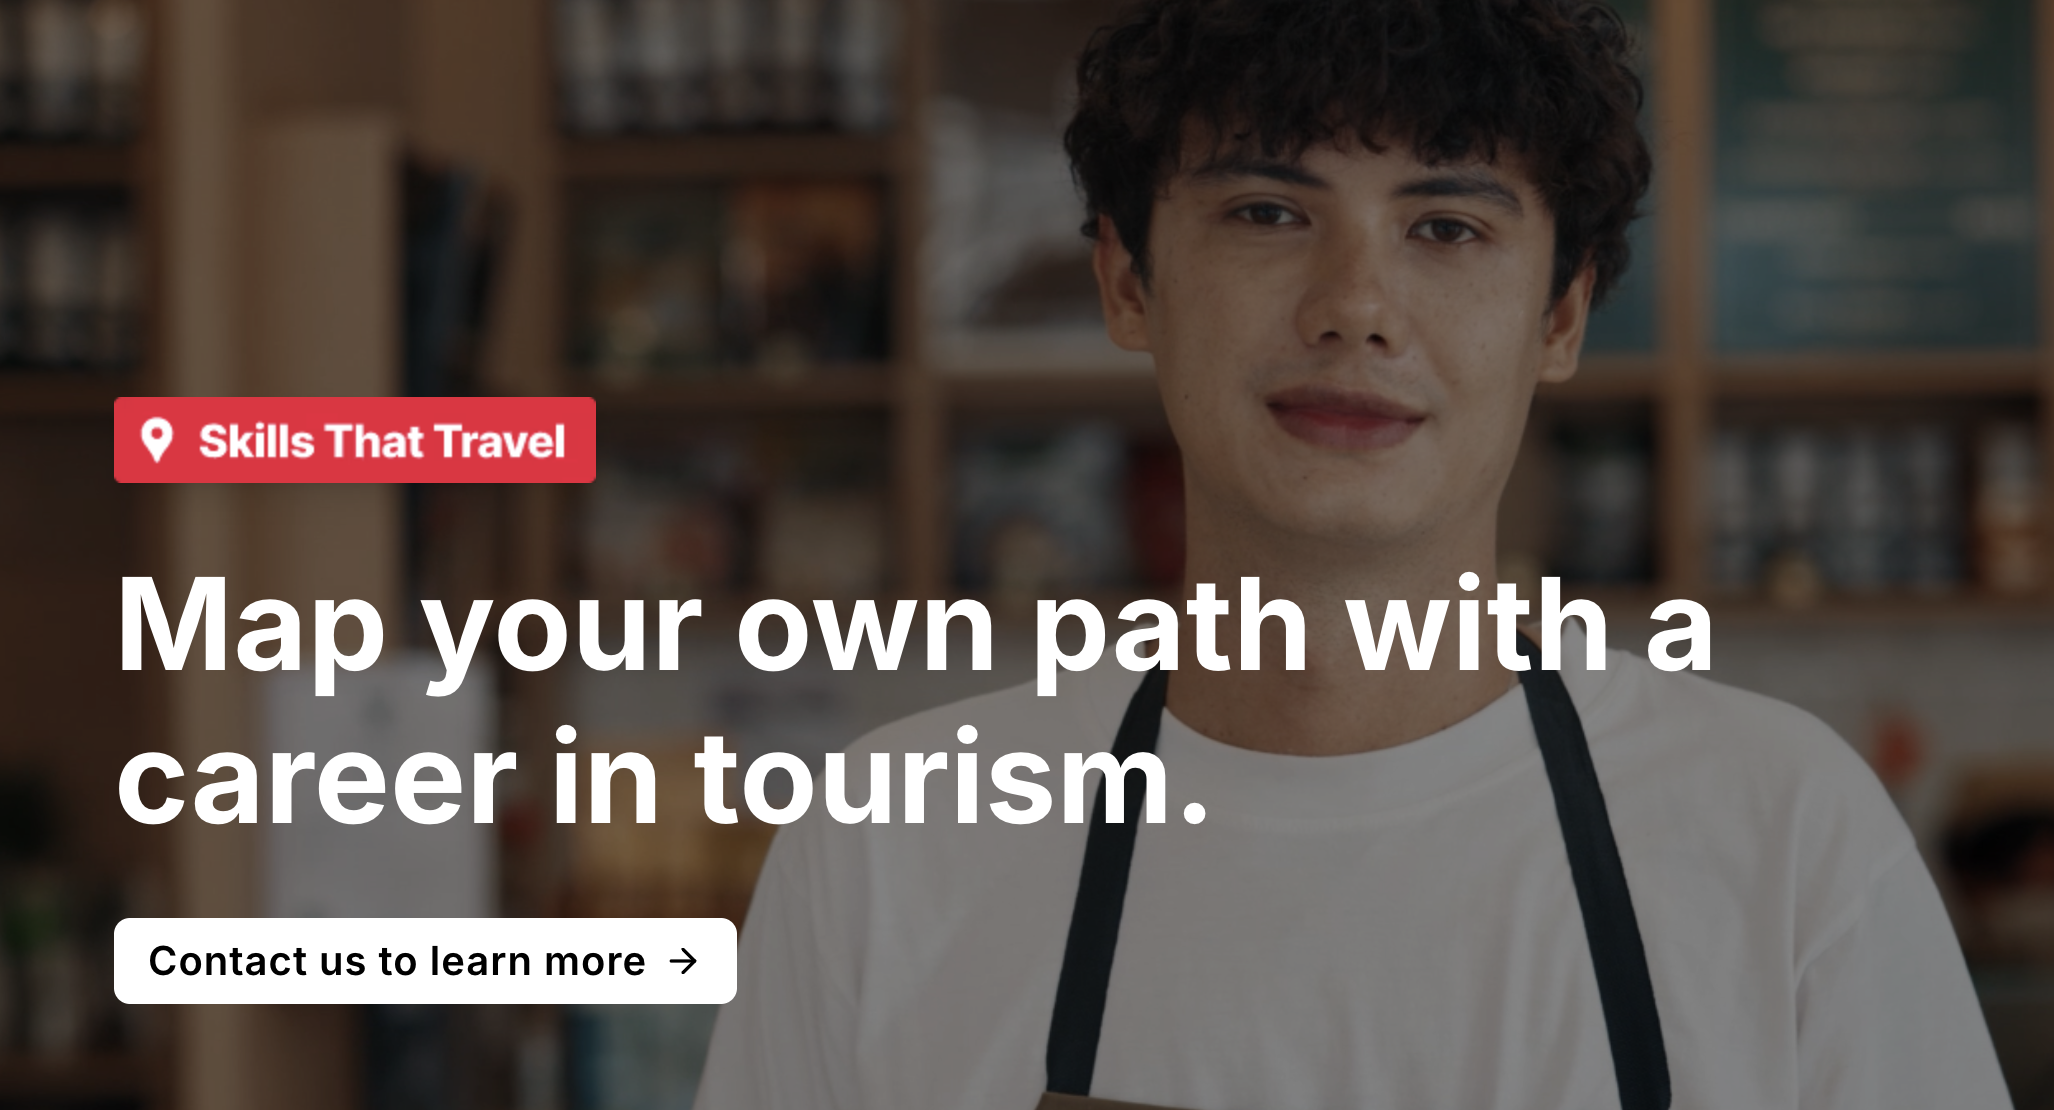The image size is (2054, 1110).
Task: Click the words 'with a' in headline
Action: click(1530, 623)
